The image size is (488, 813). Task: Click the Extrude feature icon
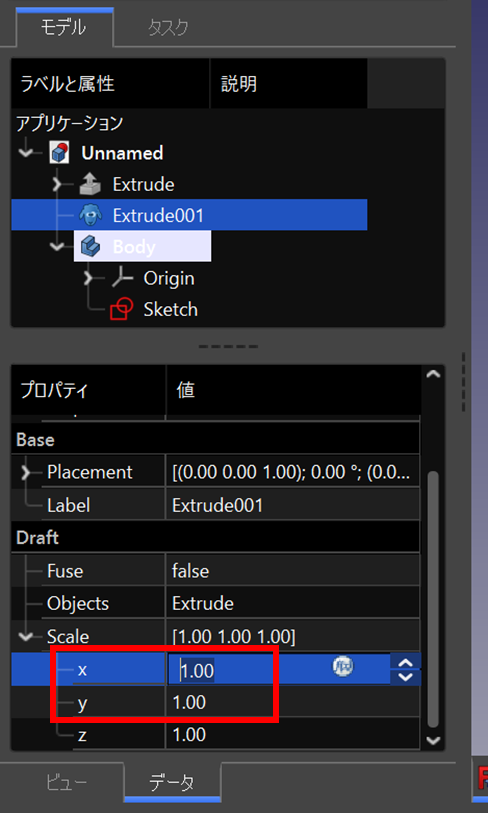89,185
